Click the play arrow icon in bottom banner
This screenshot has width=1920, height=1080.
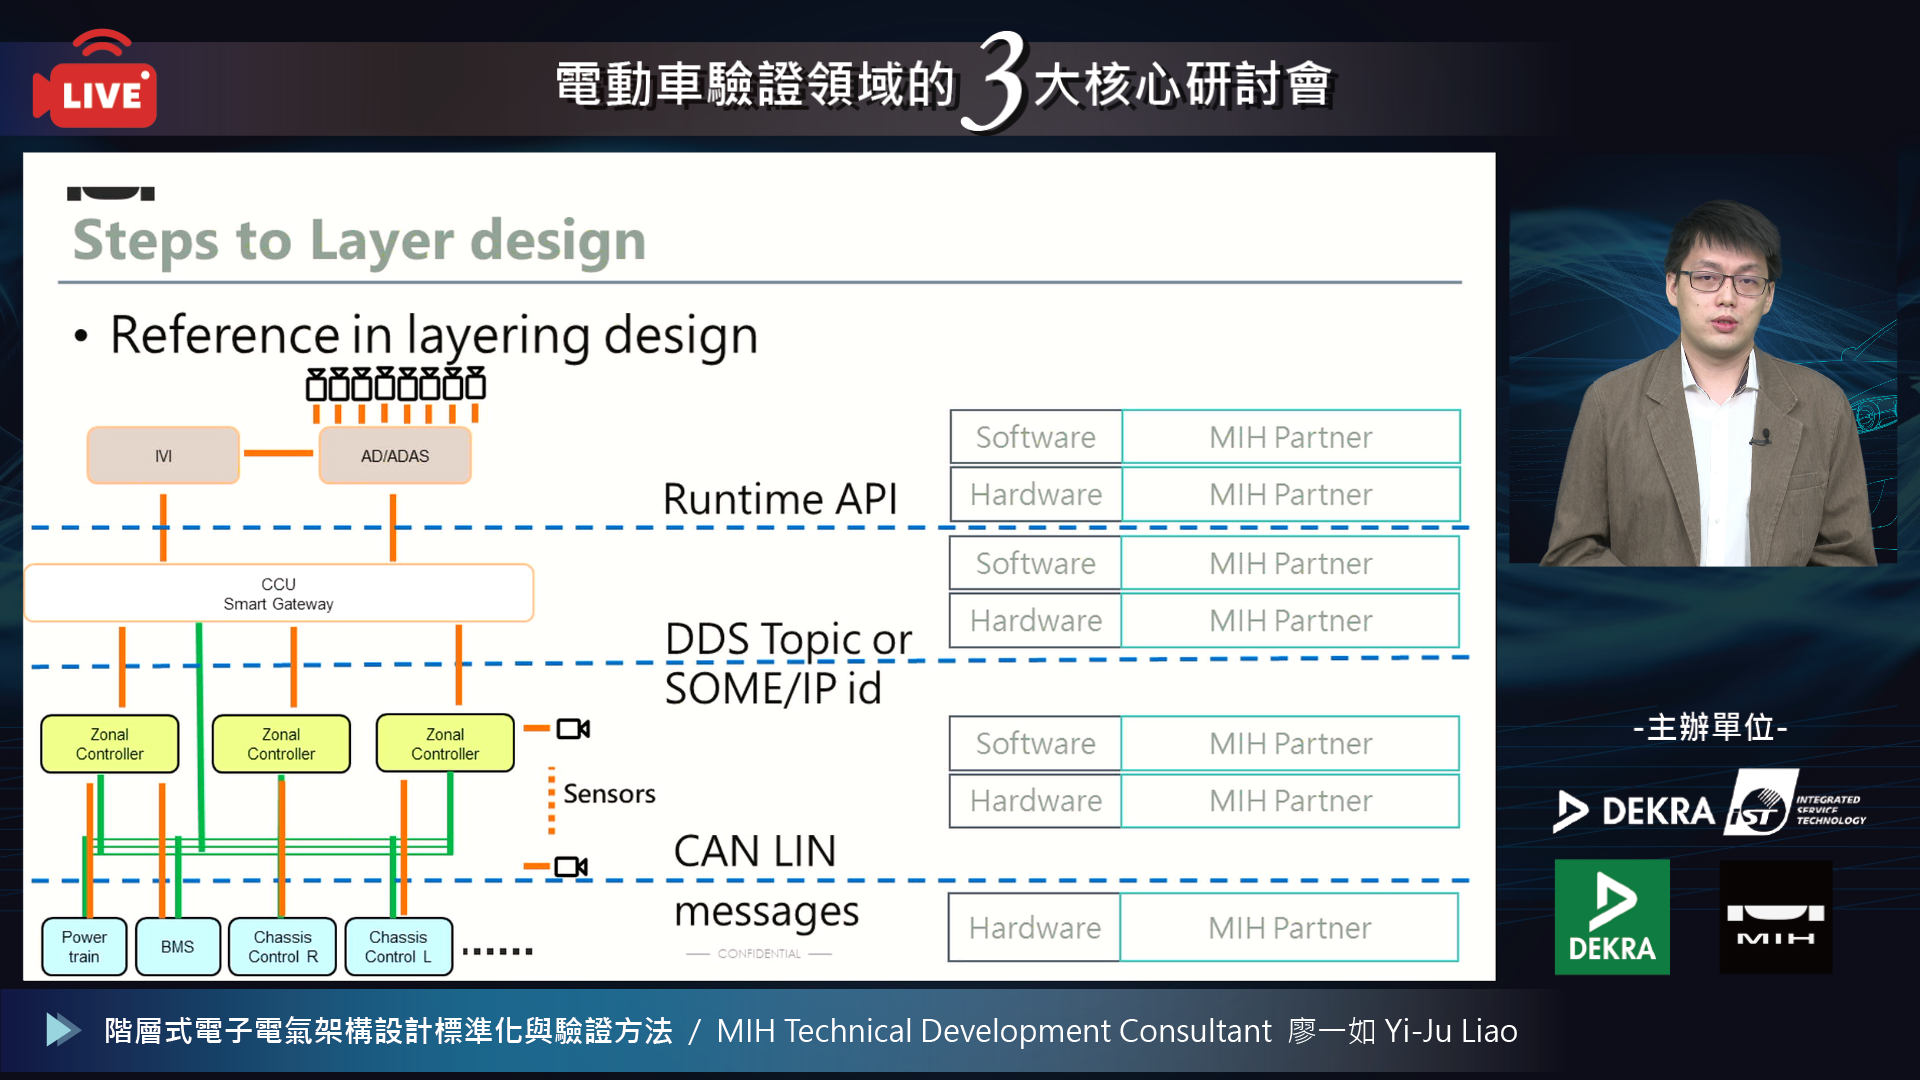point(63,1030)
